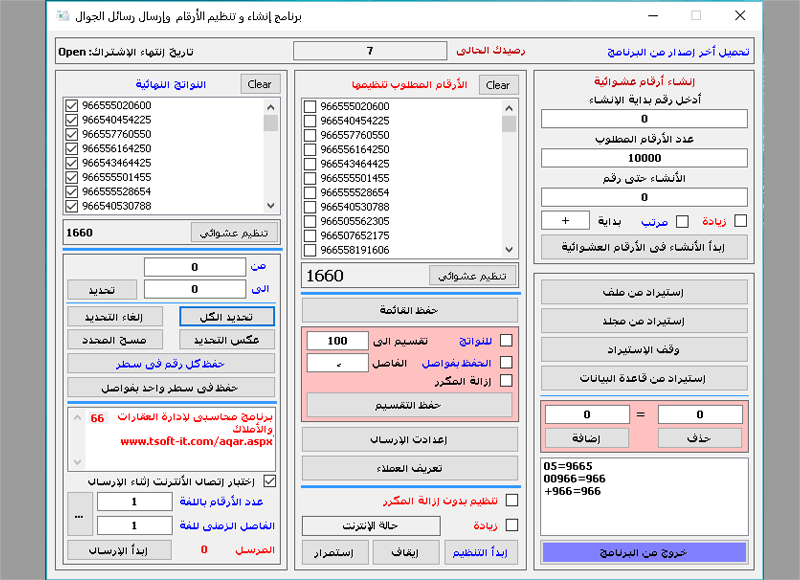This screenshot has width=800, height=580.
Task: Click the وقف الإستيراد button
Action: [x=644, y=349]
